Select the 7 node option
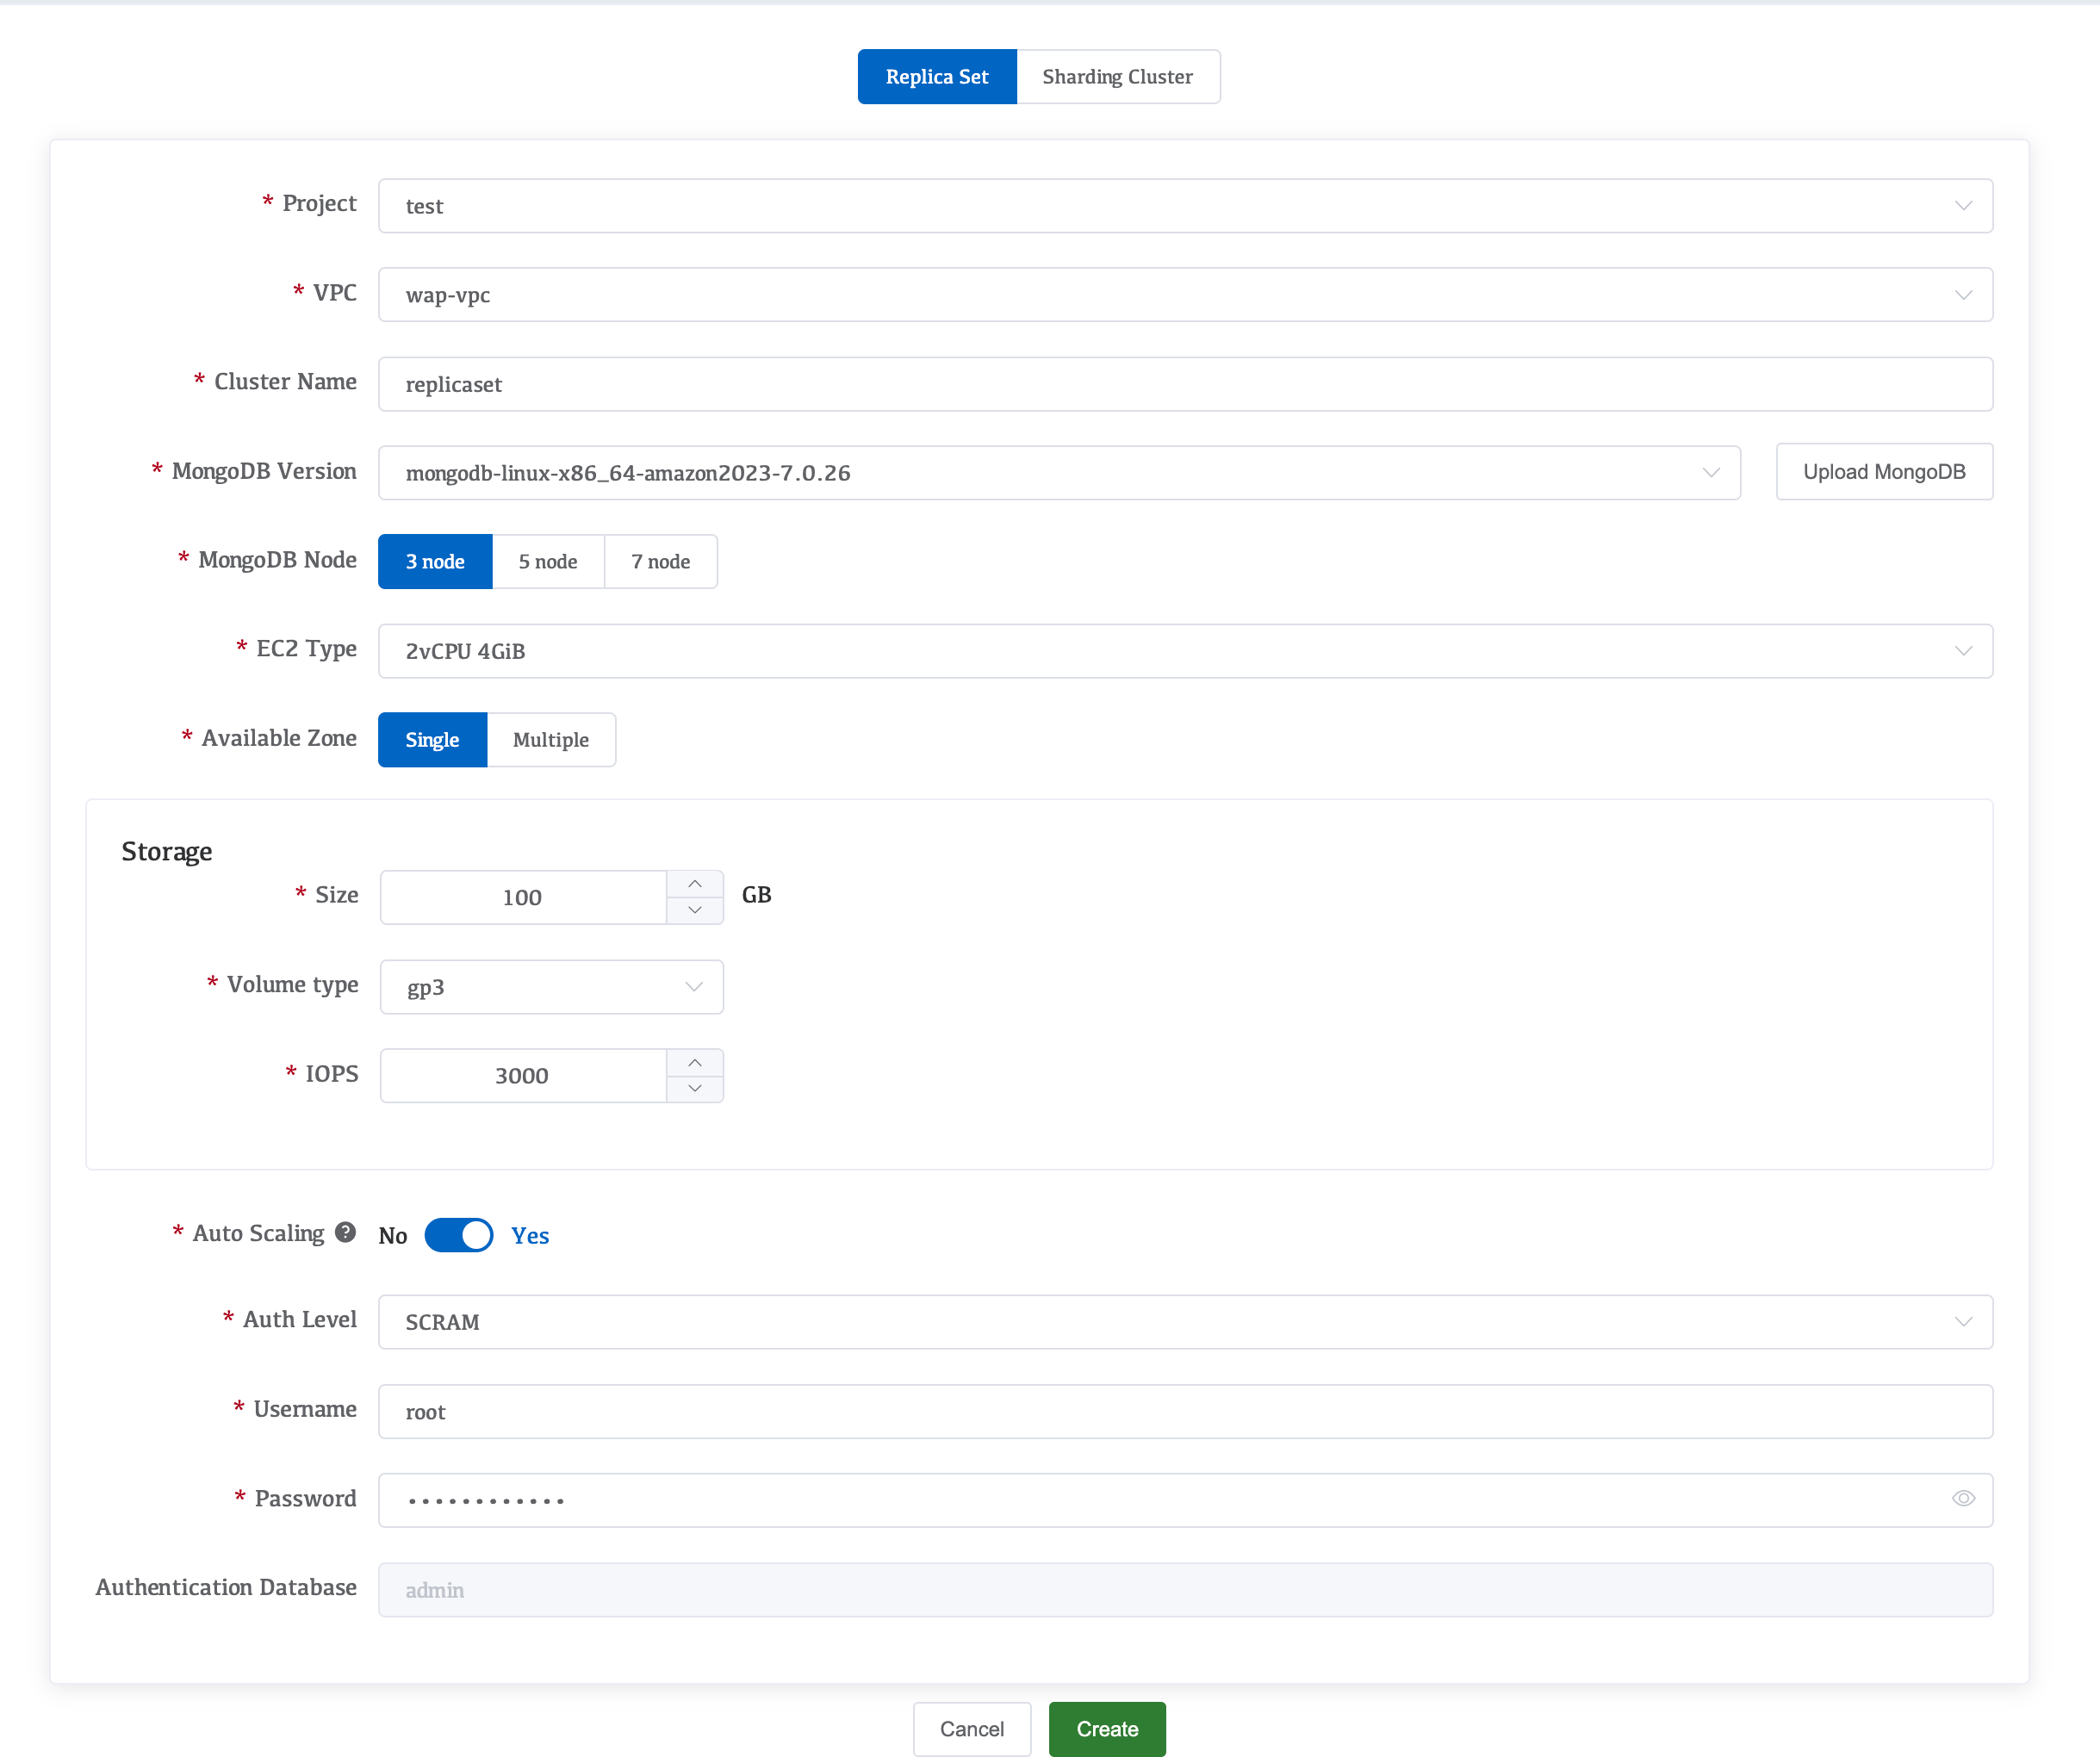Image resolution: width=2100 pixels, height=1757 pixels. click(x=660, y=562)
